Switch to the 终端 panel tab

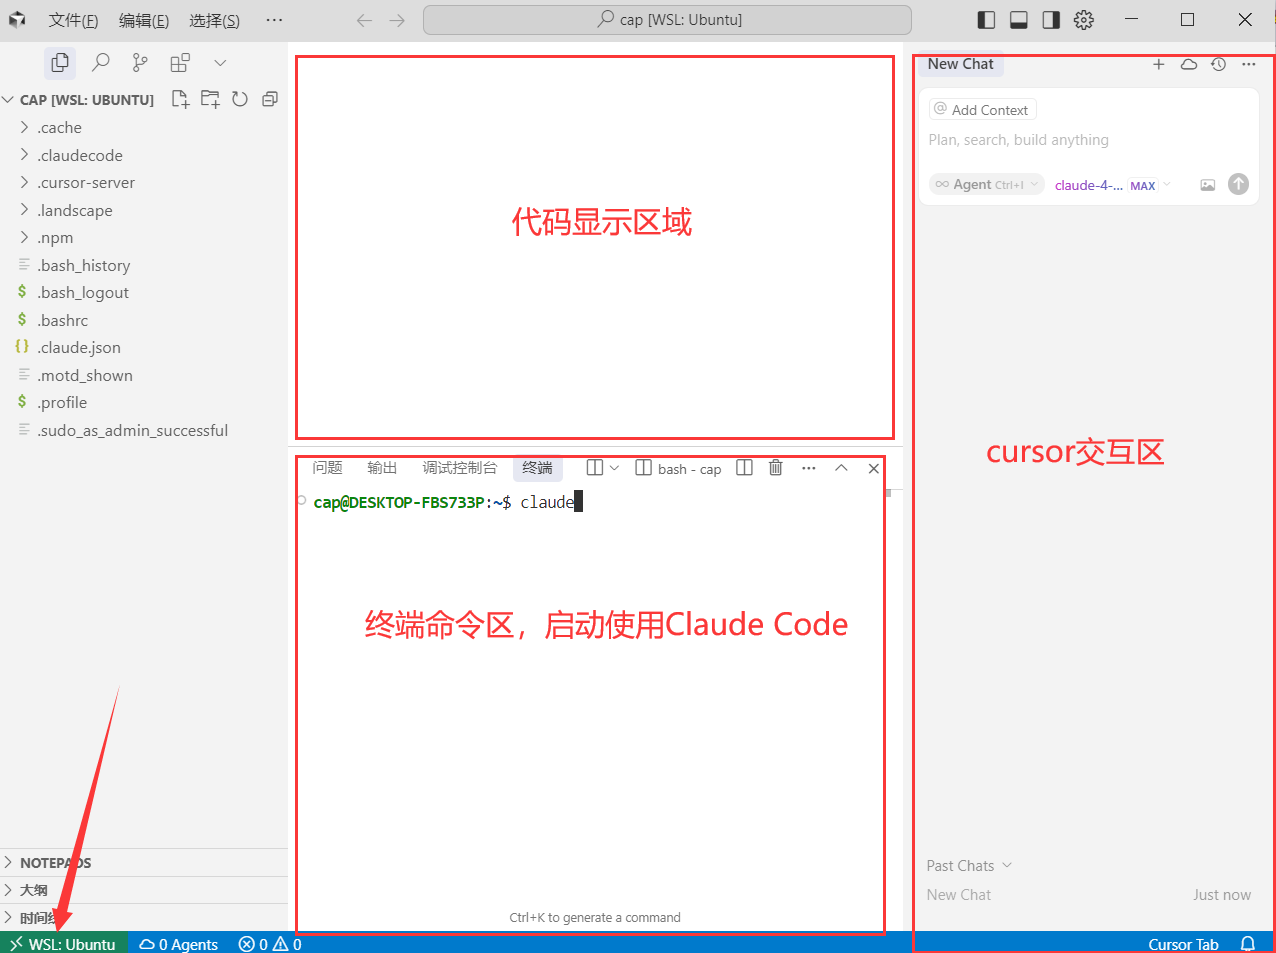[537, 468]
